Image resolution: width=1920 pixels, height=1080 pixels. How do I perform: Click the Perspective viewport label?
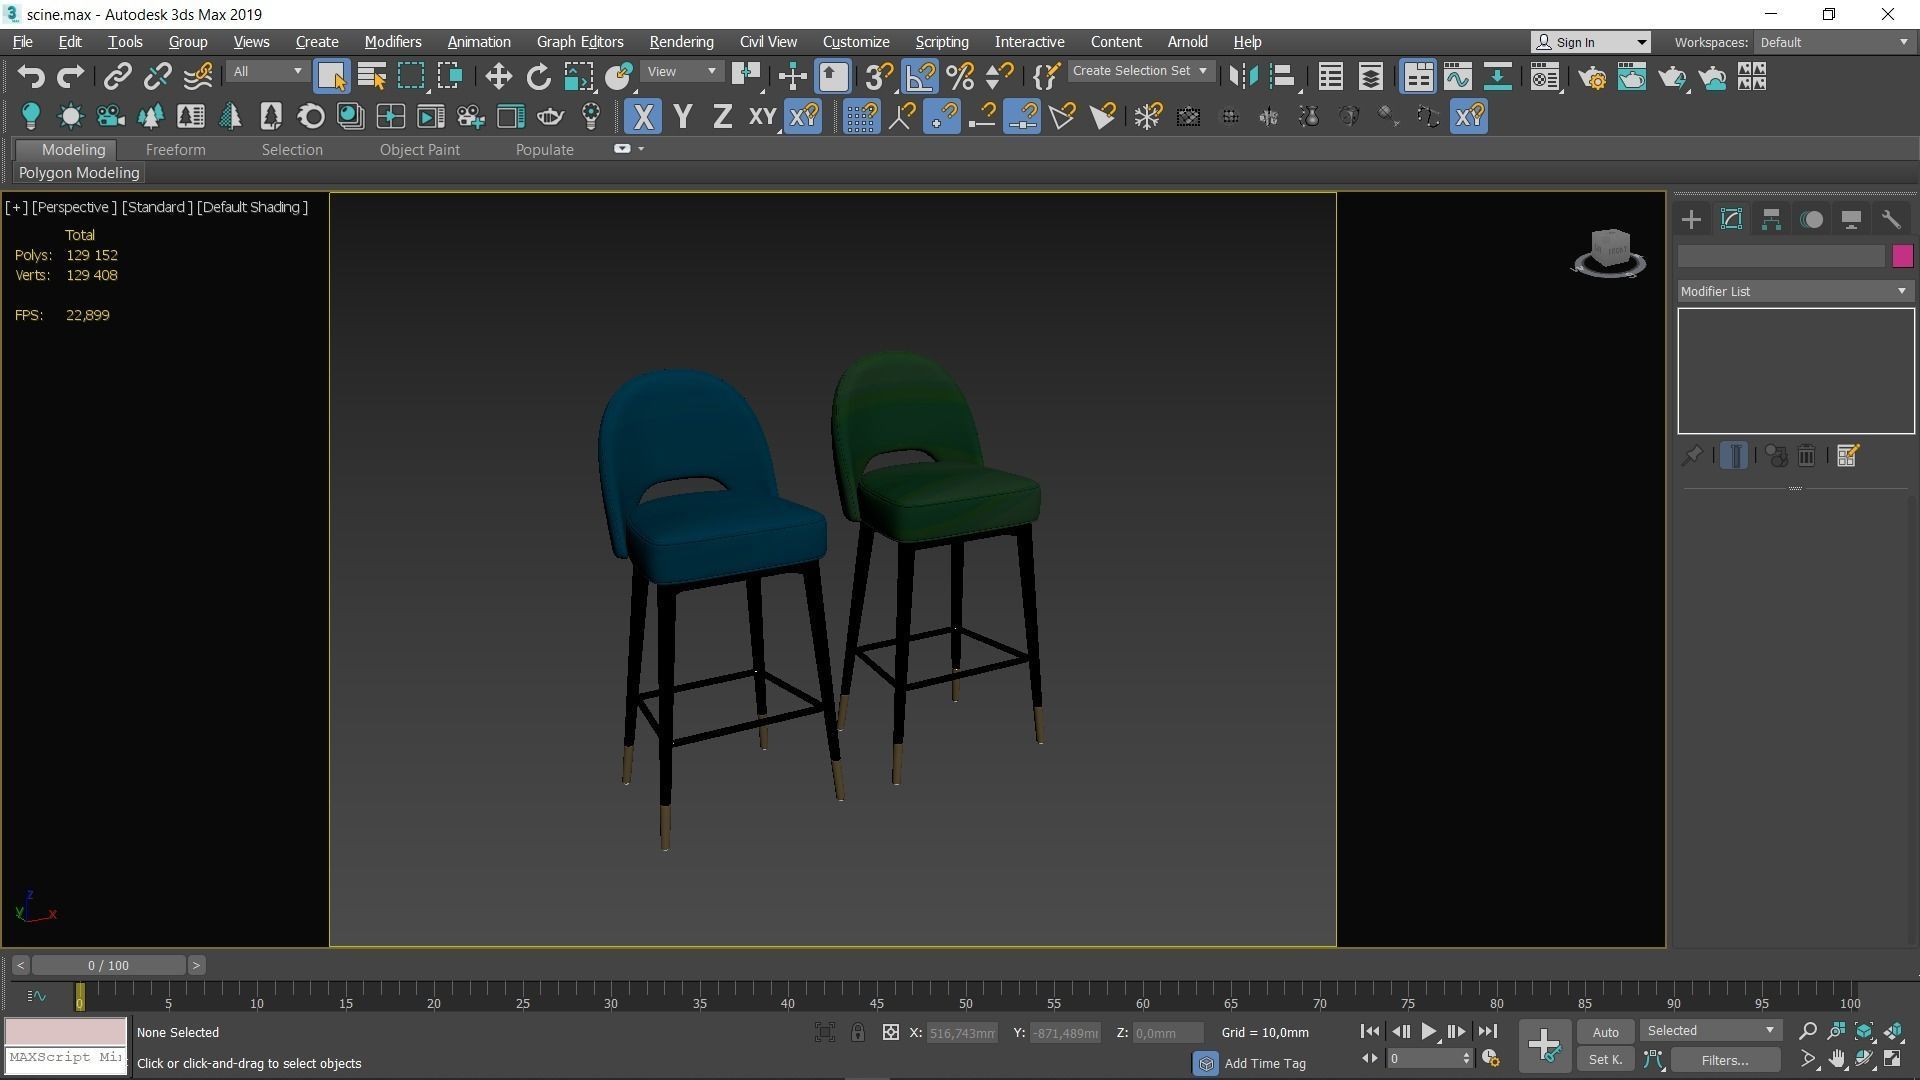point(74,207)
